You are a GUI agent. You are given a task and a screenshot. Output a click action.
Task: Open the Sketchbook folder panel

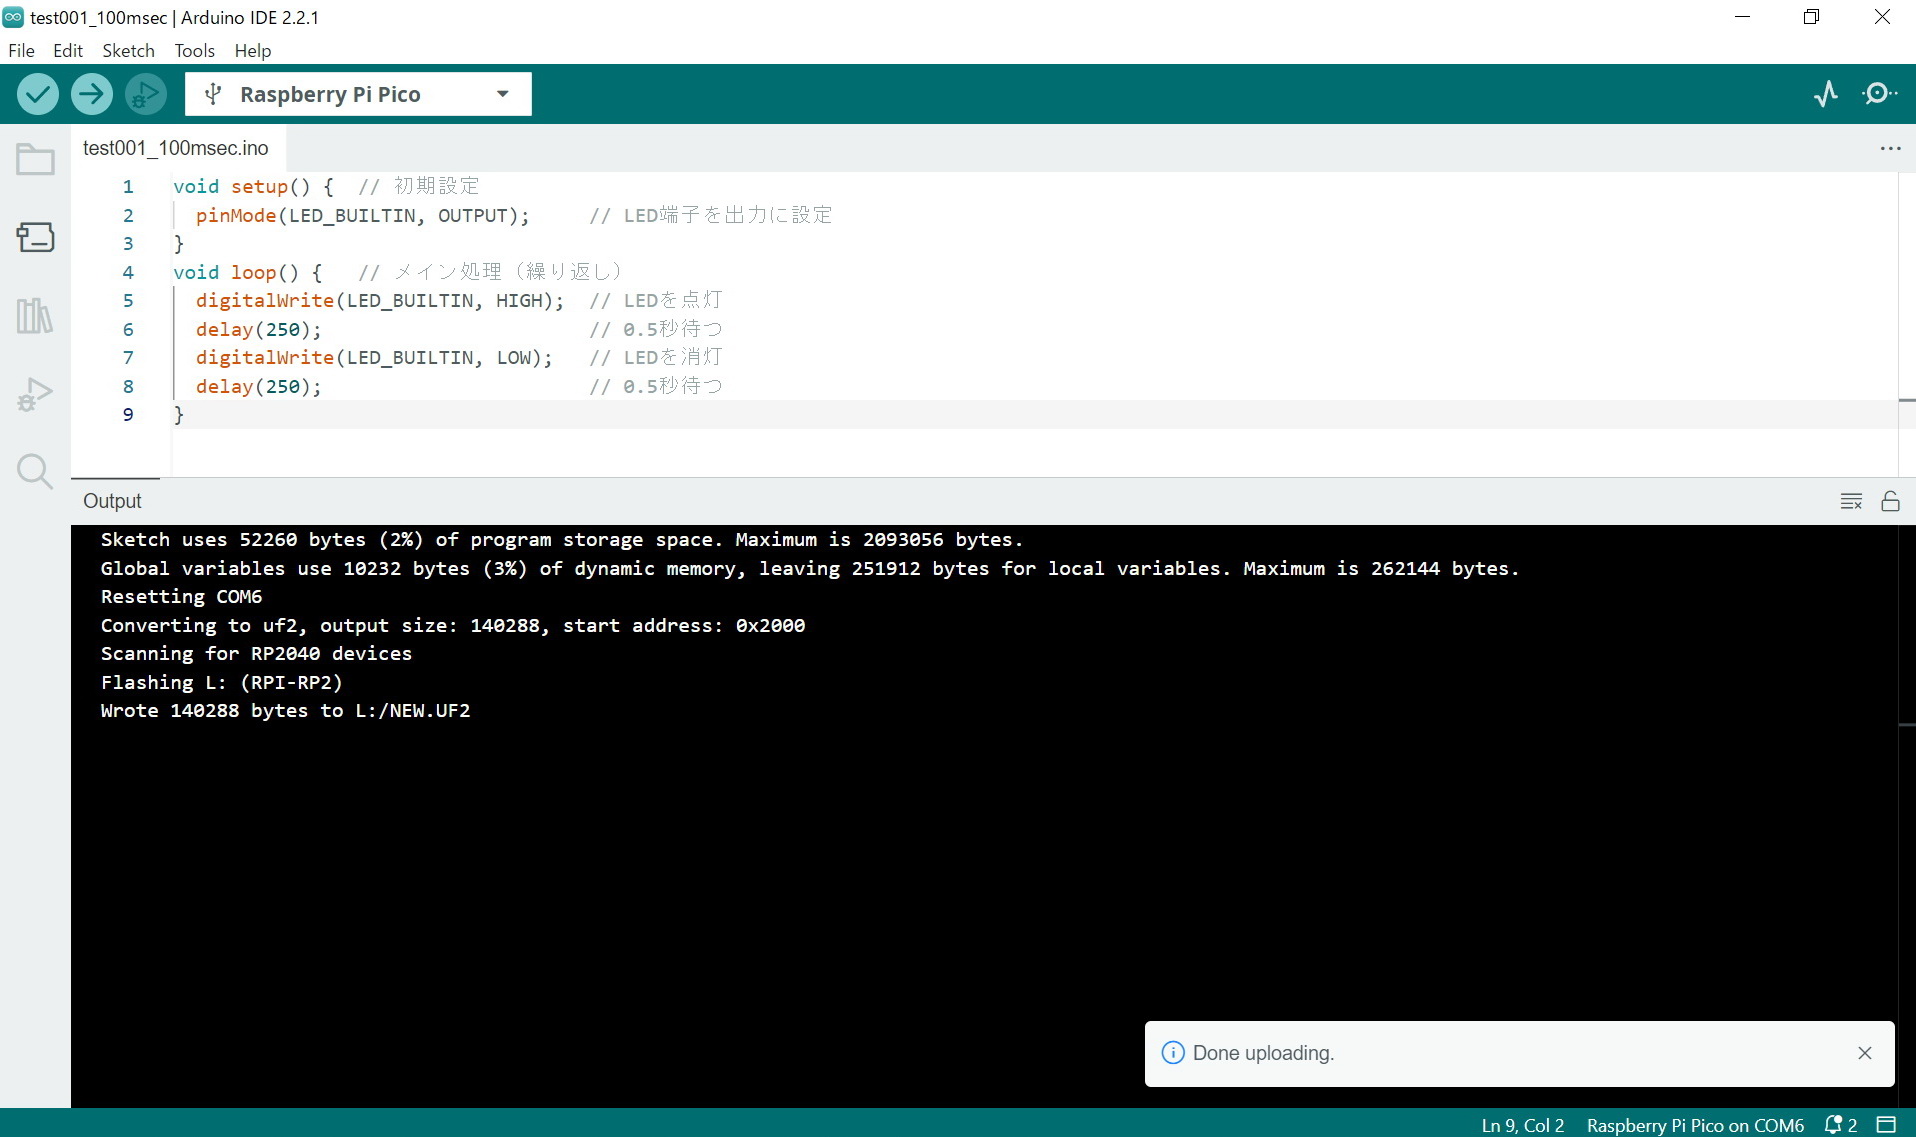[x=35, y=160]
